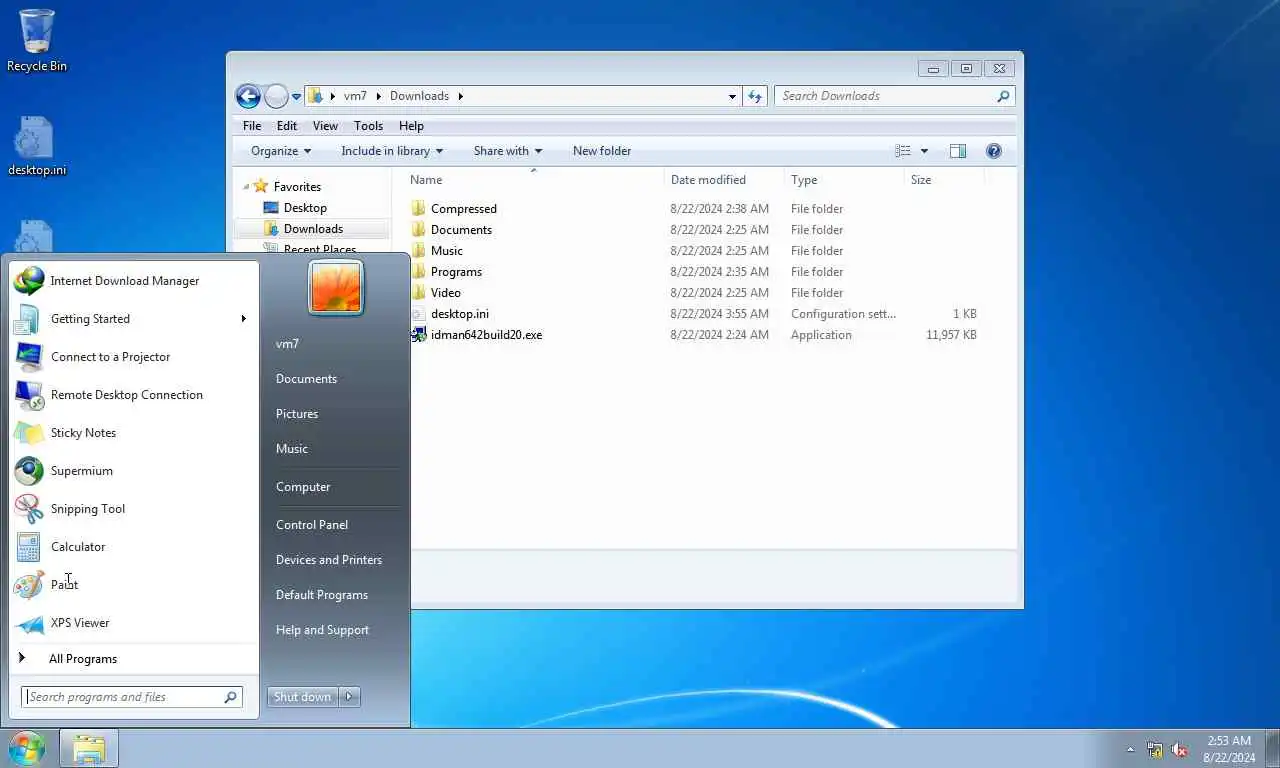Select the Compressed folder
This screenshot has width=1280, height=768.
tap(464, 209)
